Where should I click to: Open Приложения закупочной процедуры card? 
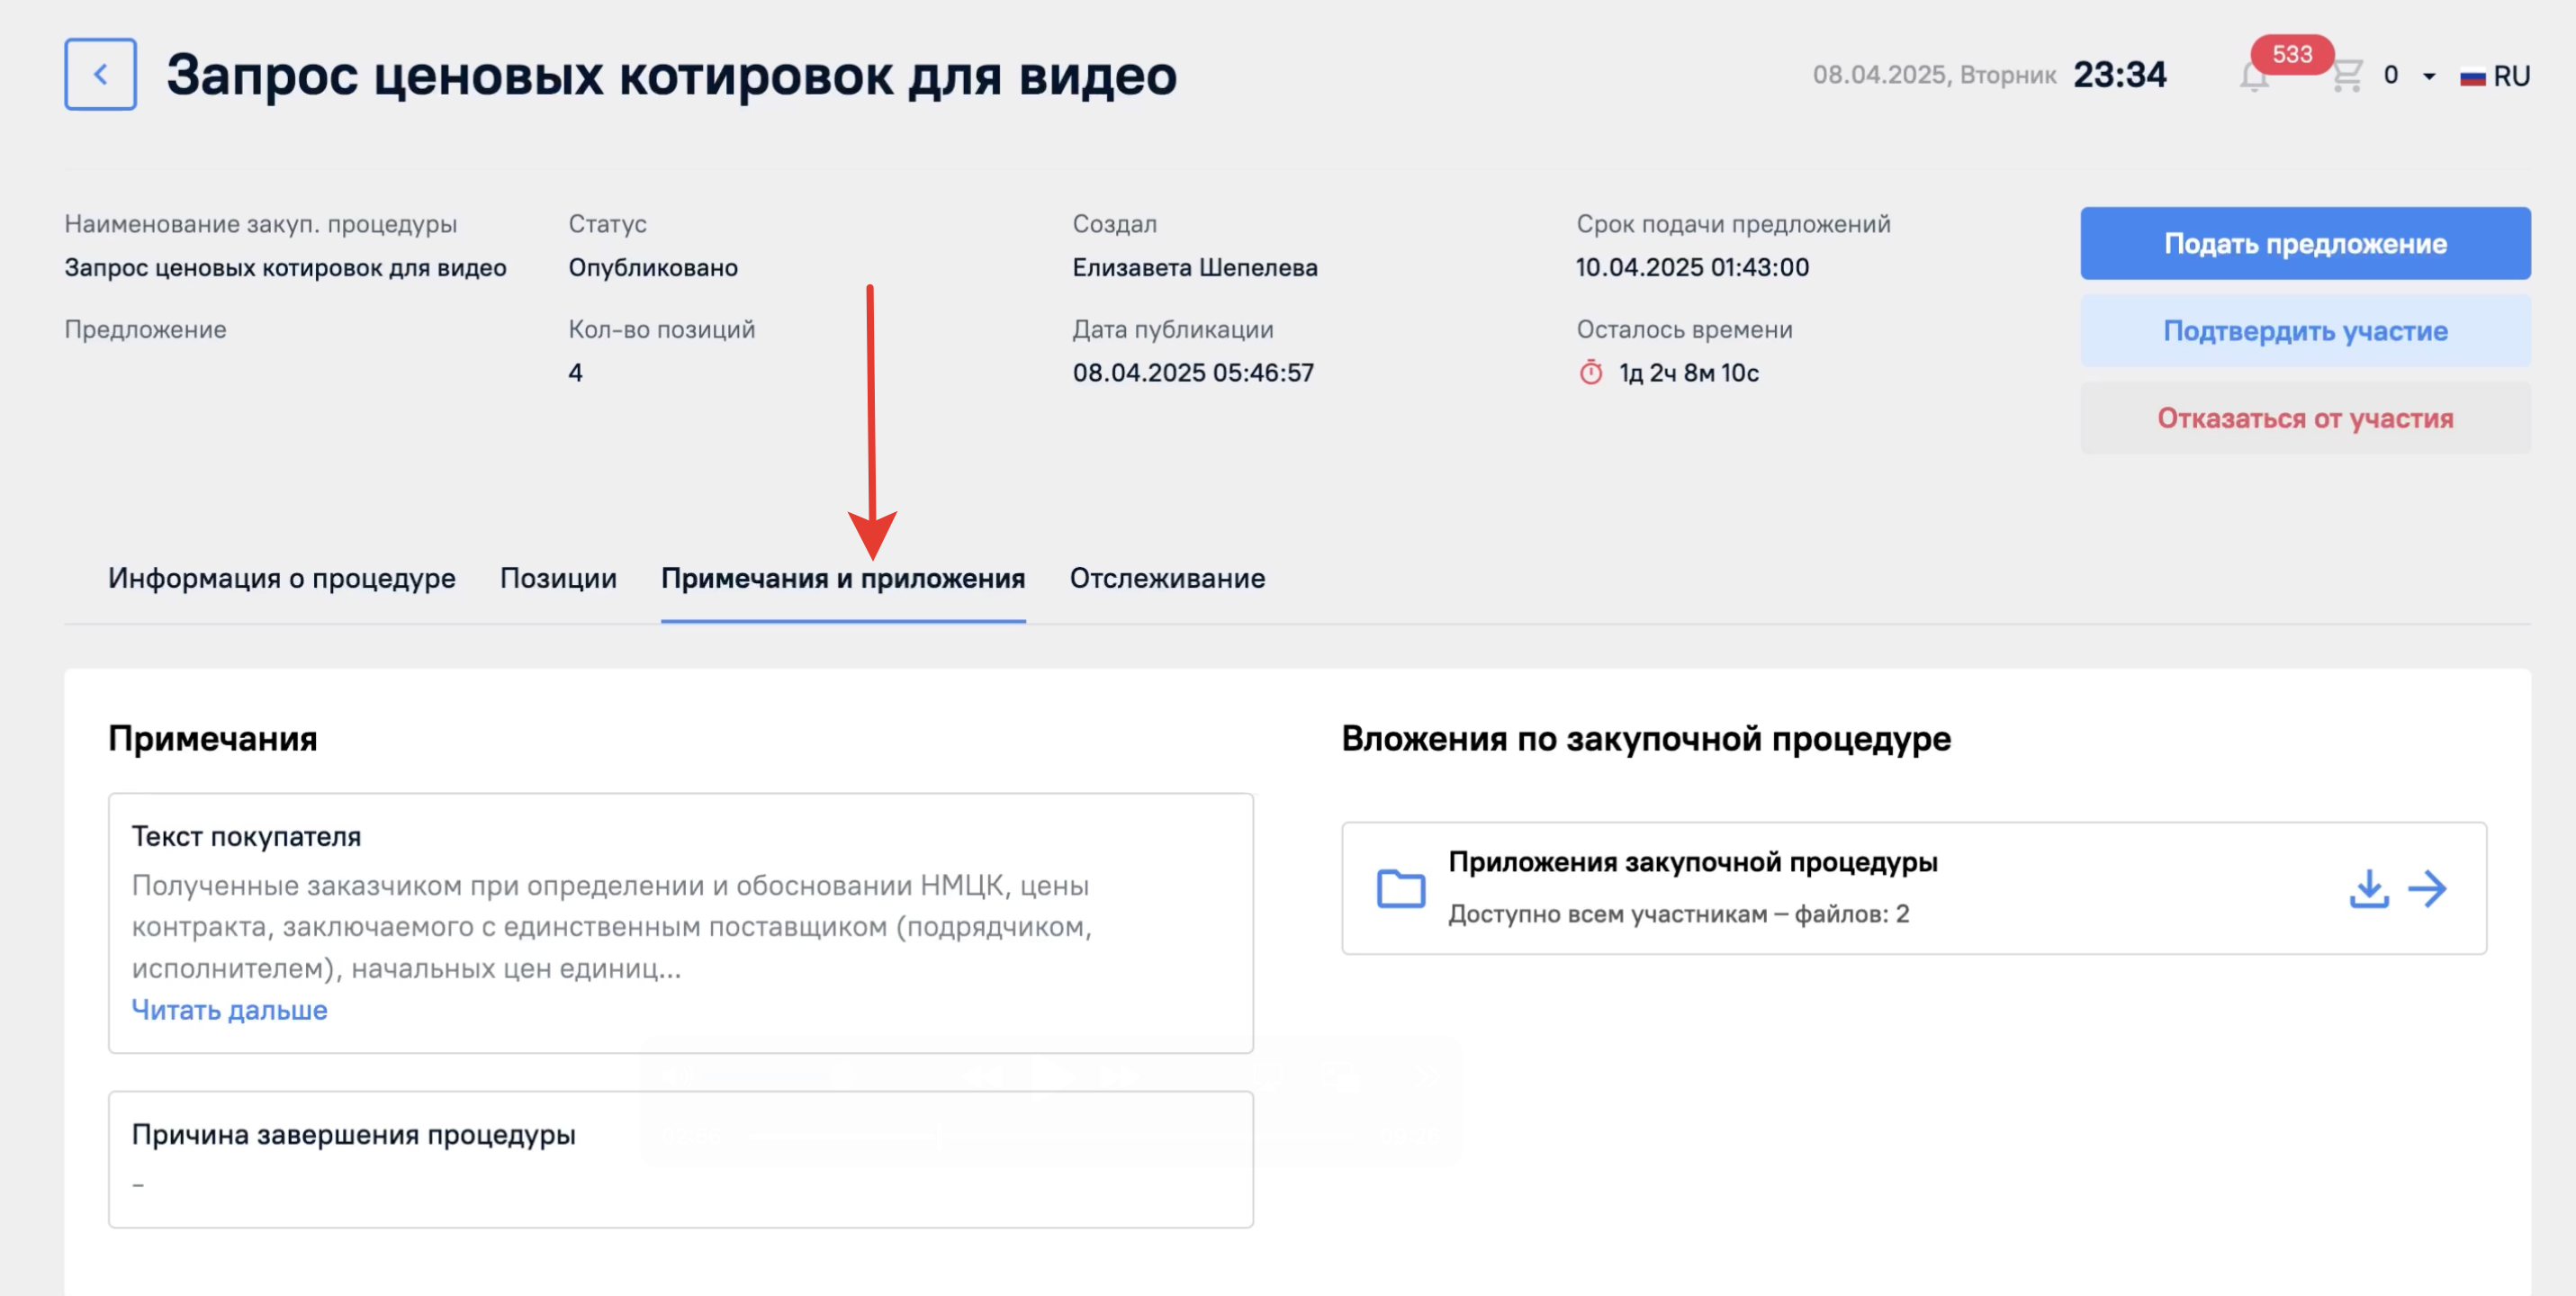click(x=1692, y=862)
